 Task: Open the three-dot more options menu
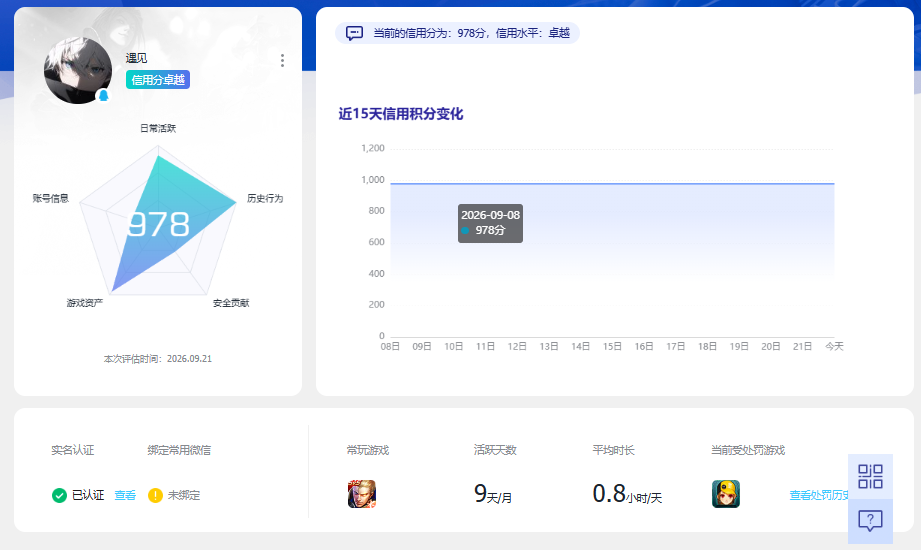coord(283,61)
